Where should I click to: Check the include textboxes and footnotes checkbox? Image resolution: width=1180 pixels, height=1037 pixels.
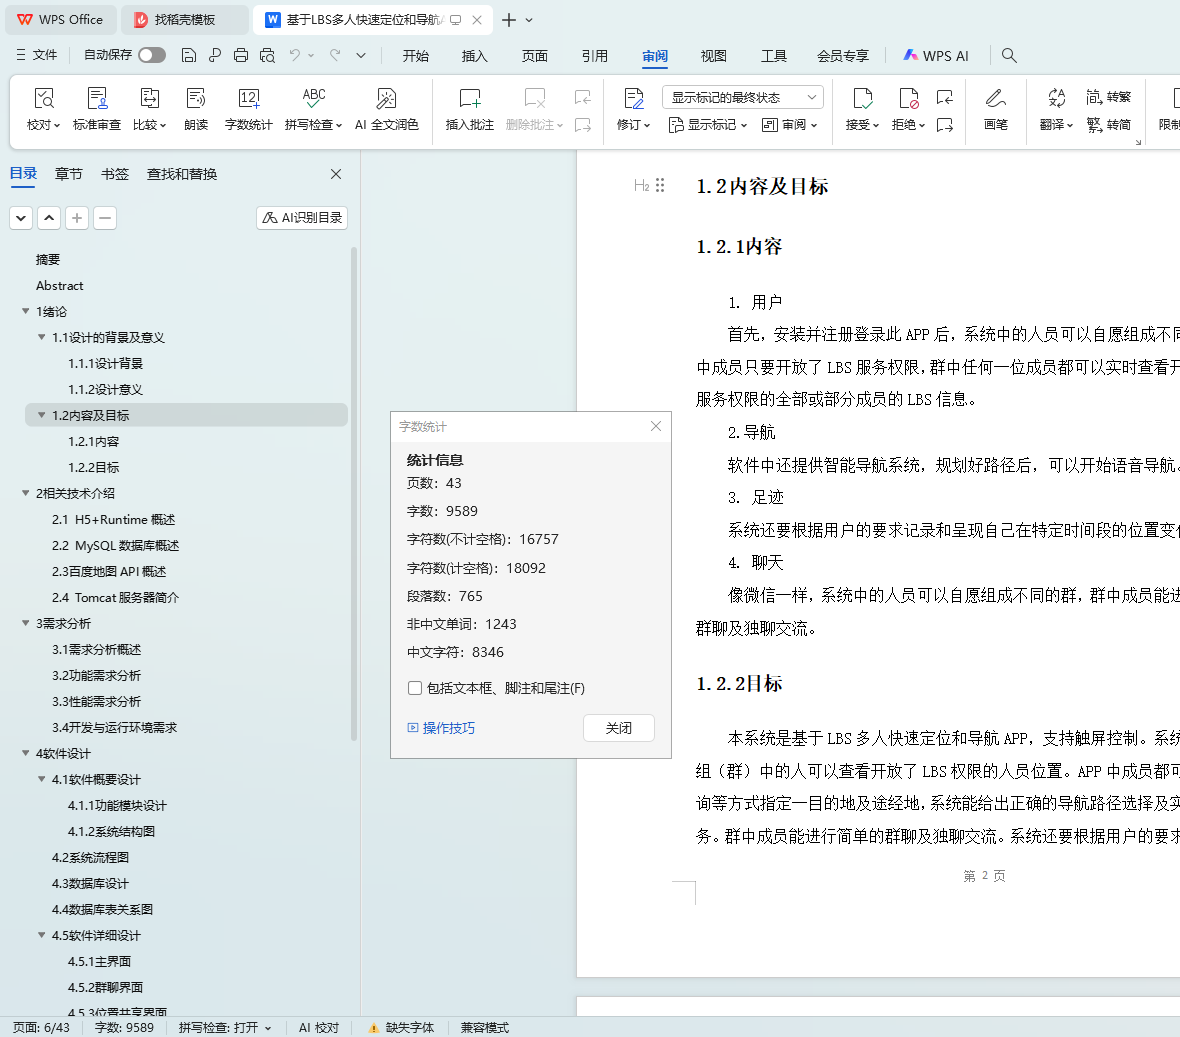coord(415,688)
